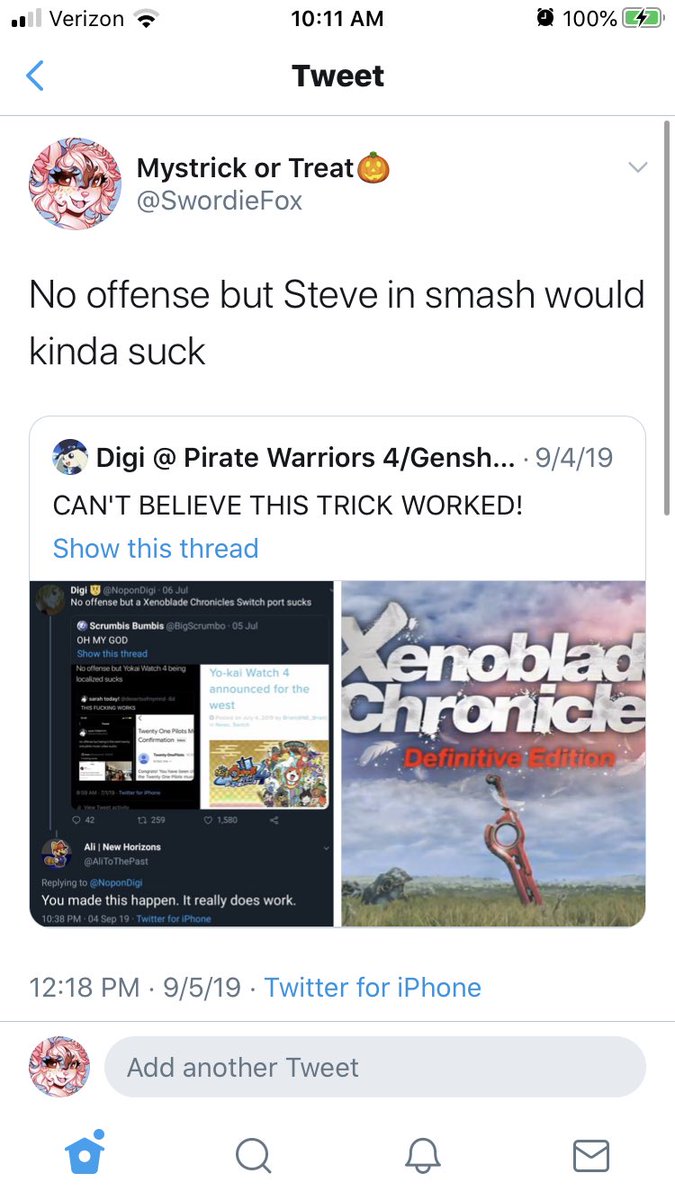
Task: Open quoted tweet text CAN'T BELIEVE THIS TRICK WORKED
Action: tap(288, 505)
